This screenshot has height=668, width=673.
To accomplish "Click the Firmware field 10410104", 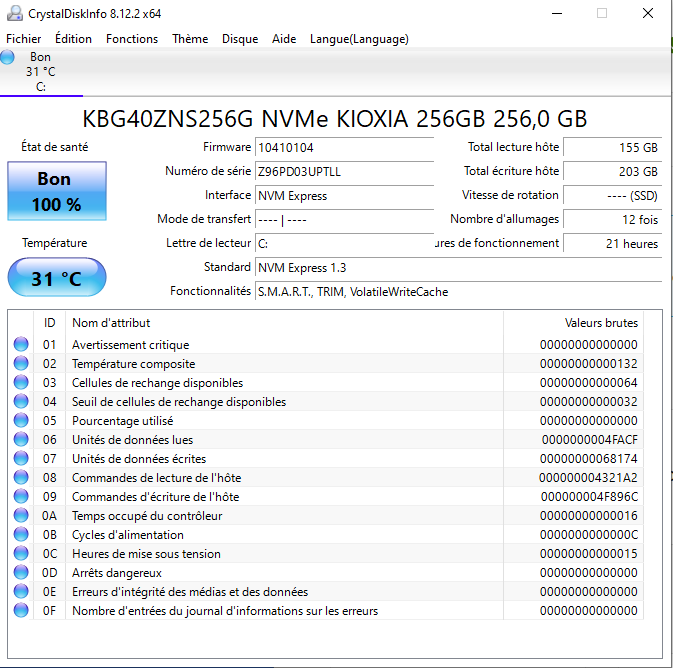I will pos(344,148).
